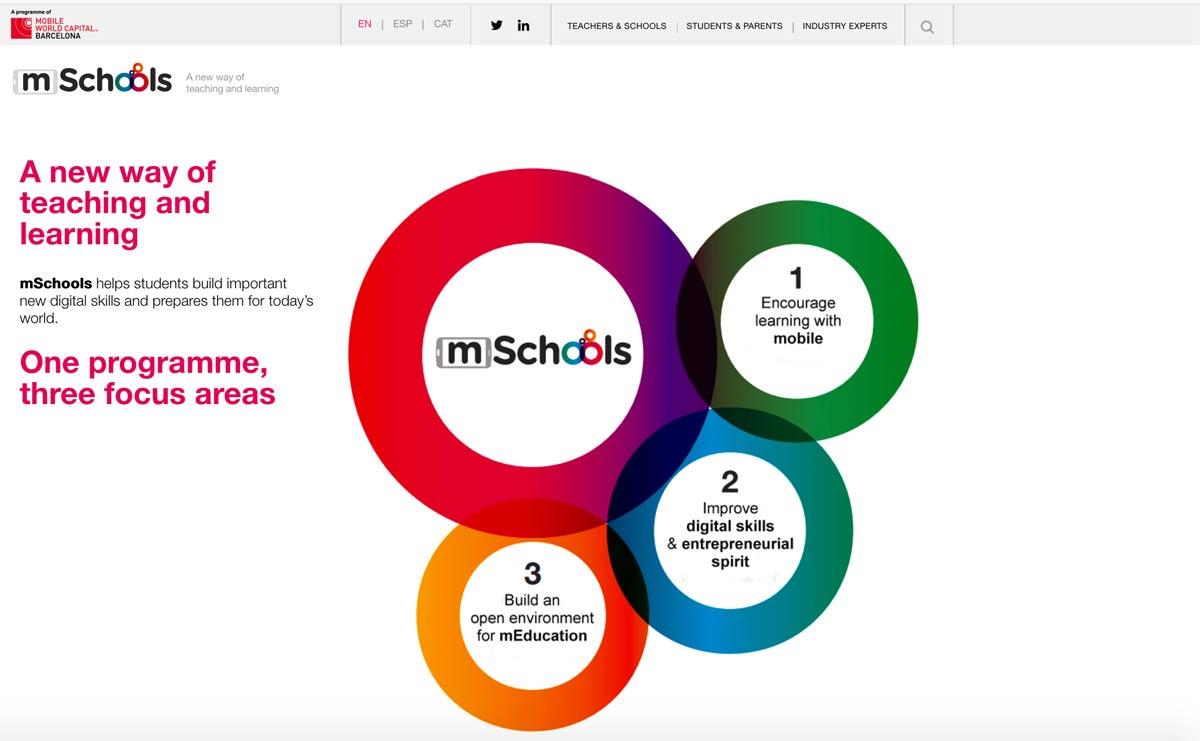The image size is (1200, 741).
Task: Click the search magnifier icon
Action: click(x=927, y=27)
